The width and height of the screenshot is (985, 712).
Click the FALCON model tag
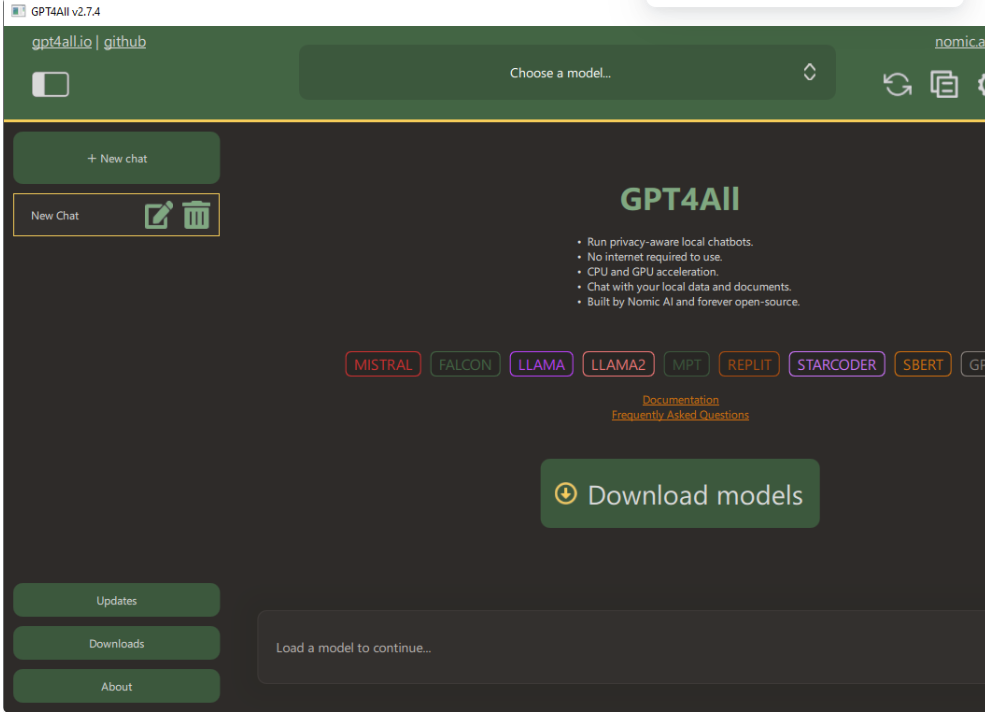point(465,364)
